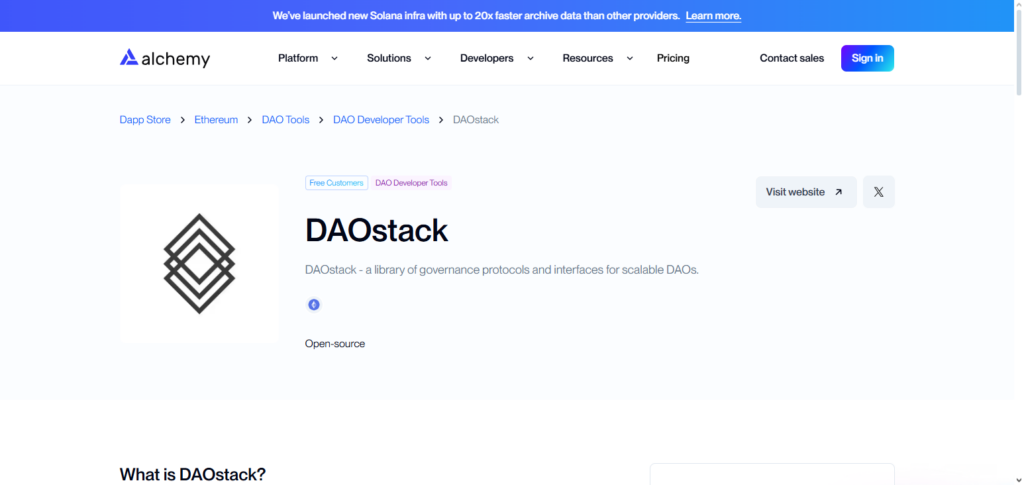Open the Solutions nav item
This screenshot has width=1024, height=485.
point(389,58)
